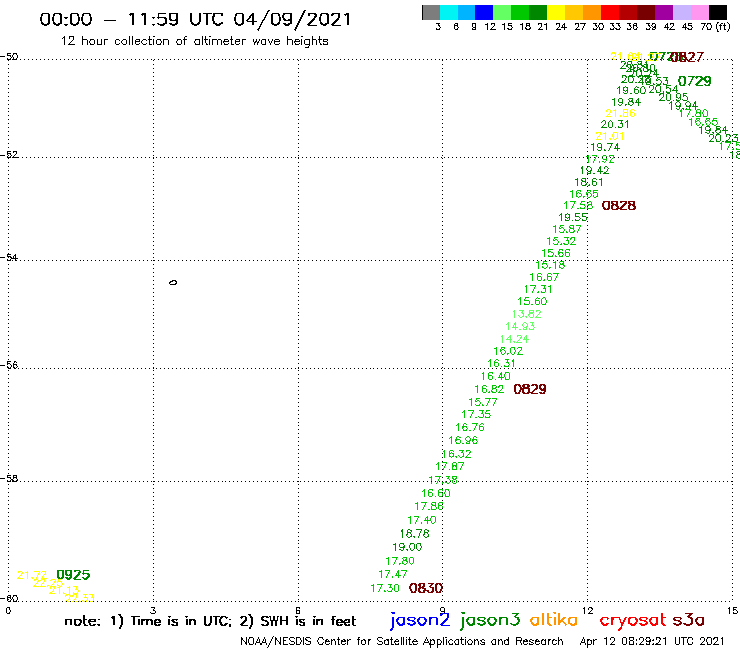This screenshot has height=650, width=740.
Task: Click the 16.82 wave height value
Action: tap(489, 389)
